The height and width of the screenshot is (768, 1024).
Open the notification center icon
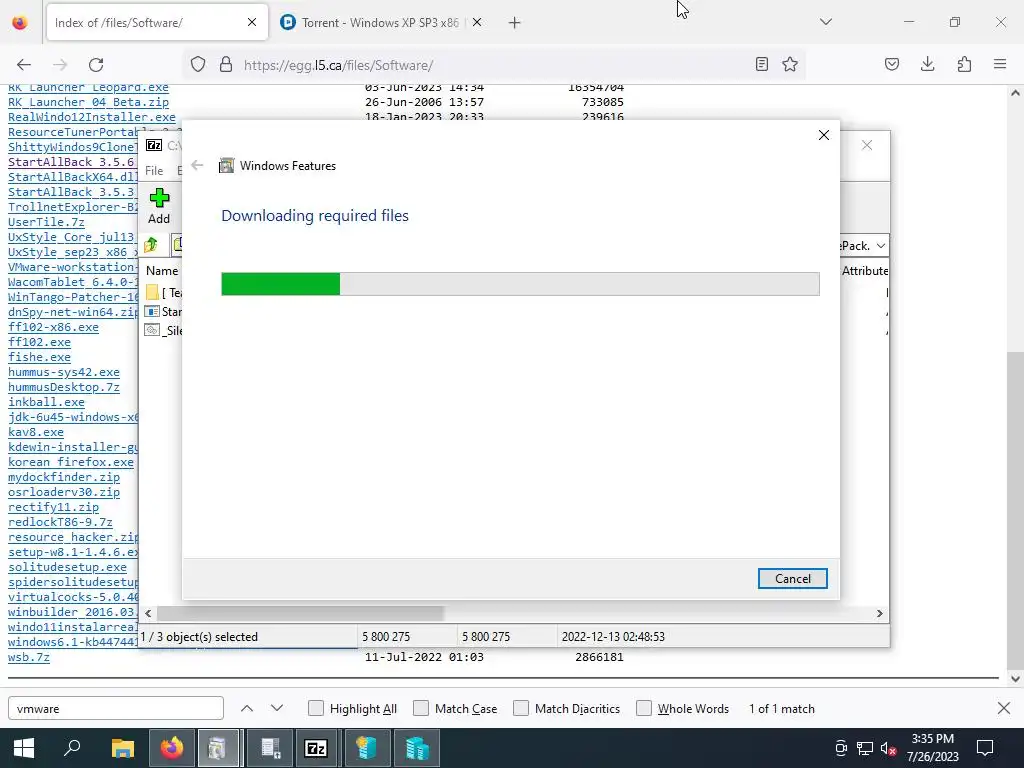(985, 748)
